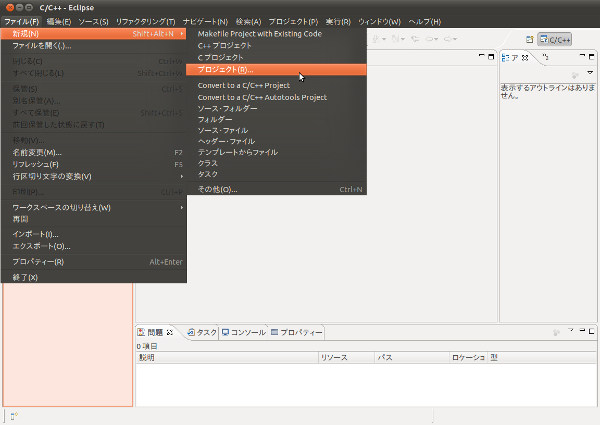Open その他(O)... wizard
This screenshot has height=425, width=600.
pos(276,189)
